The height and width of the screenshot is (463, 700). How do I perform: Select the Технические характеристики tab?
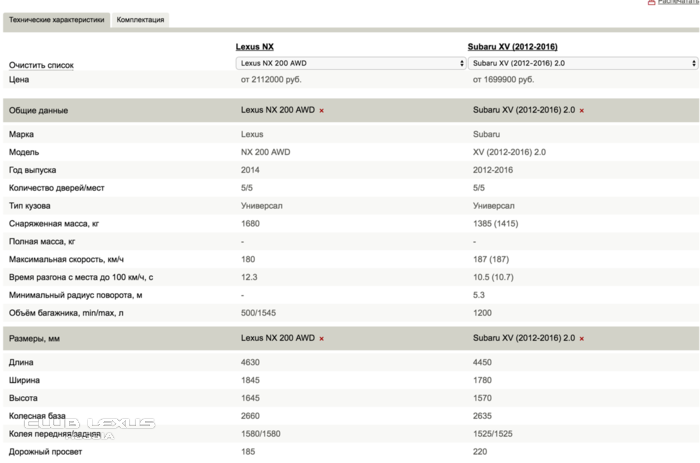point(56,19)
